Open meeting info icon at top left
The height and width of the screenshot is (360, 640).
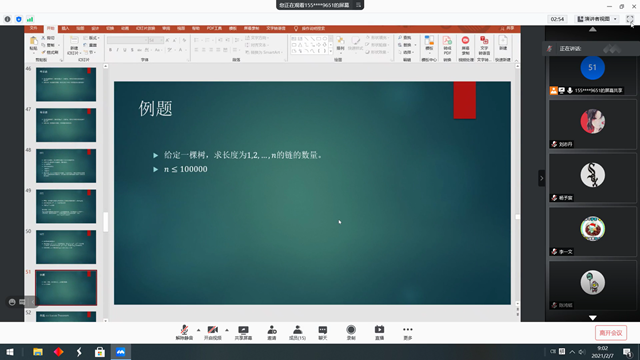coord(7,19)
